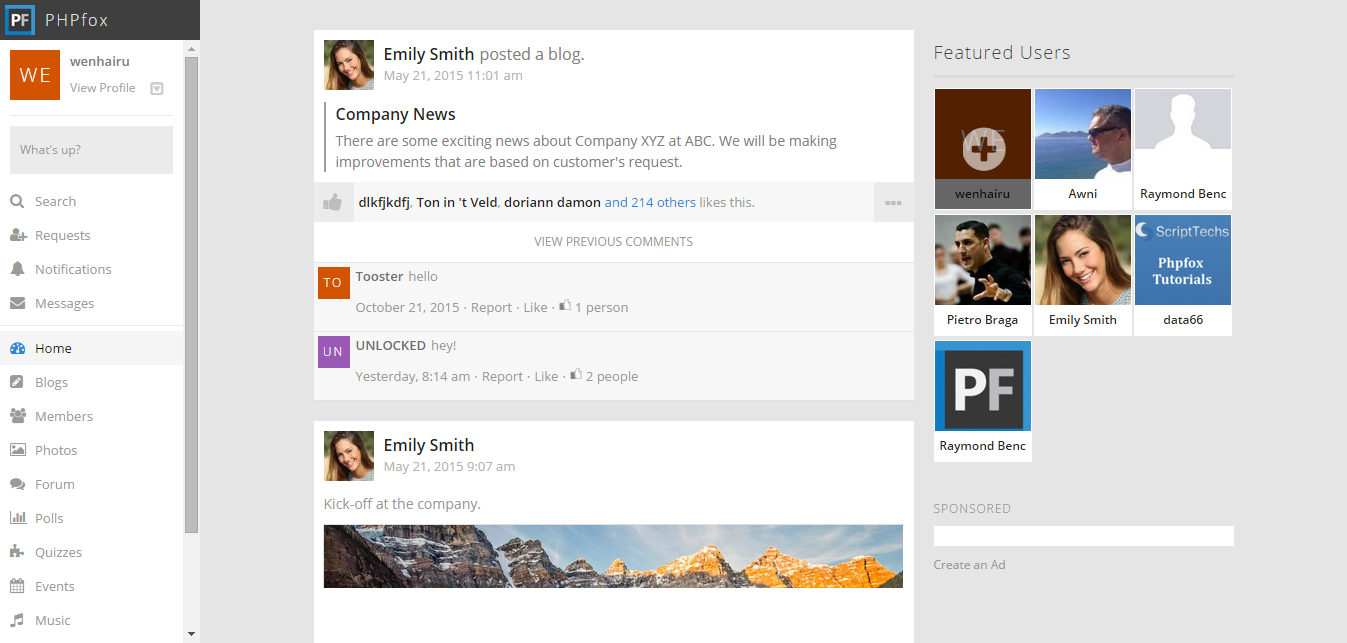The height and width of the screenshot is (643, 1347).
Task: Click the Members group icon
Action: (17, 416)
